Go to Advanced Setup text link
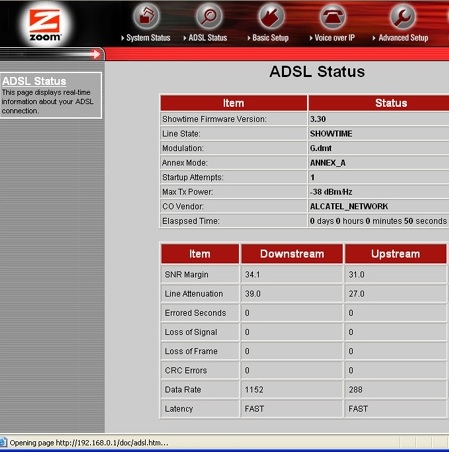 [403, 38]
